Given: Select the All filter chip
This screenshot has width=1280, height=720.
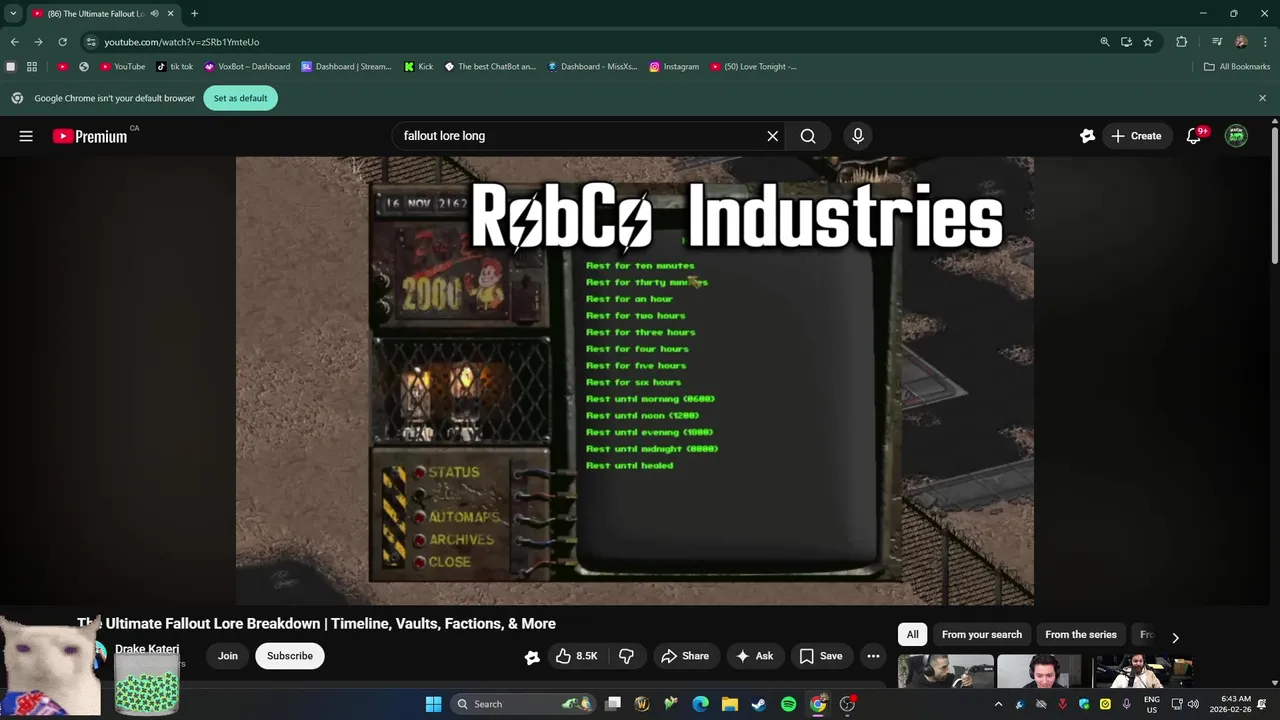Looking at the screenshot, I should (912, 634).
